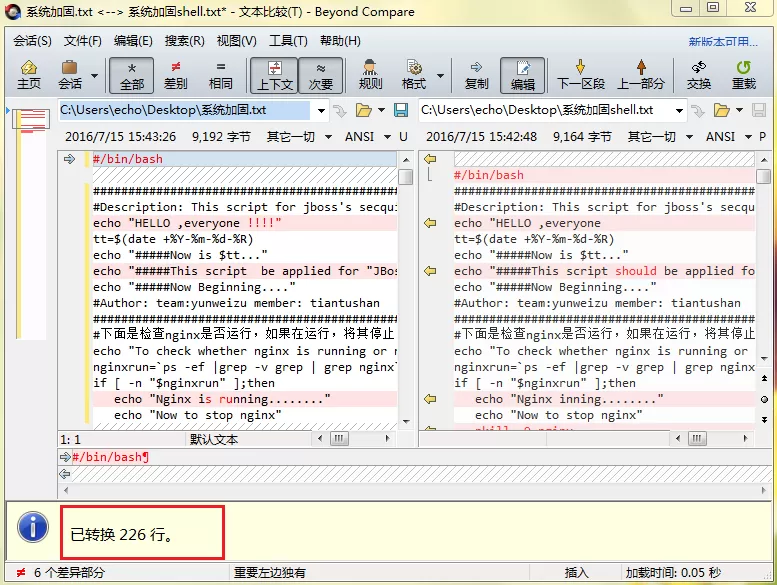Click the right pane save disk icon
Screen dimensions: 777x585
pos(759,110)
